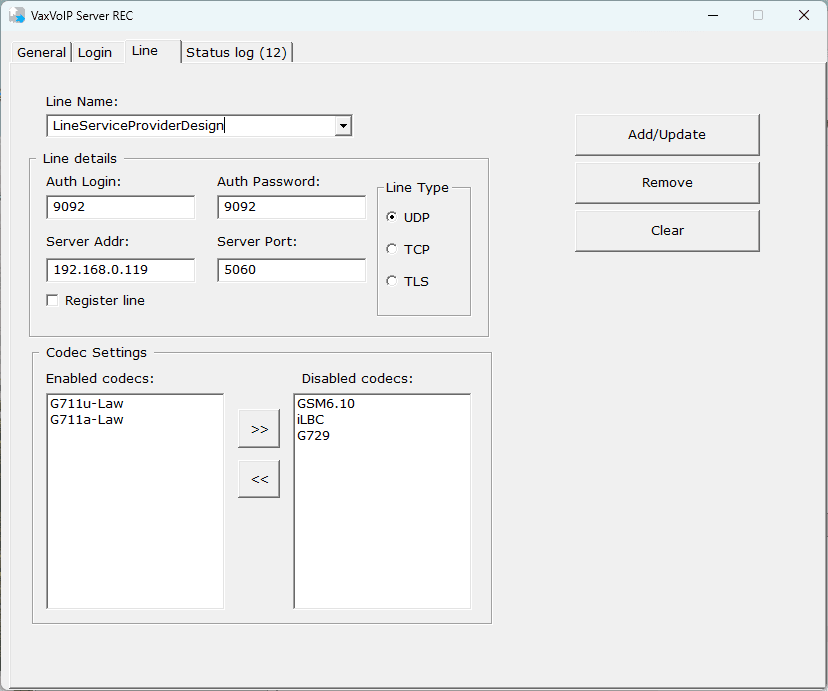Click the Add/Update button
Screen dimensions: 828x691
(x=667, y=135)
